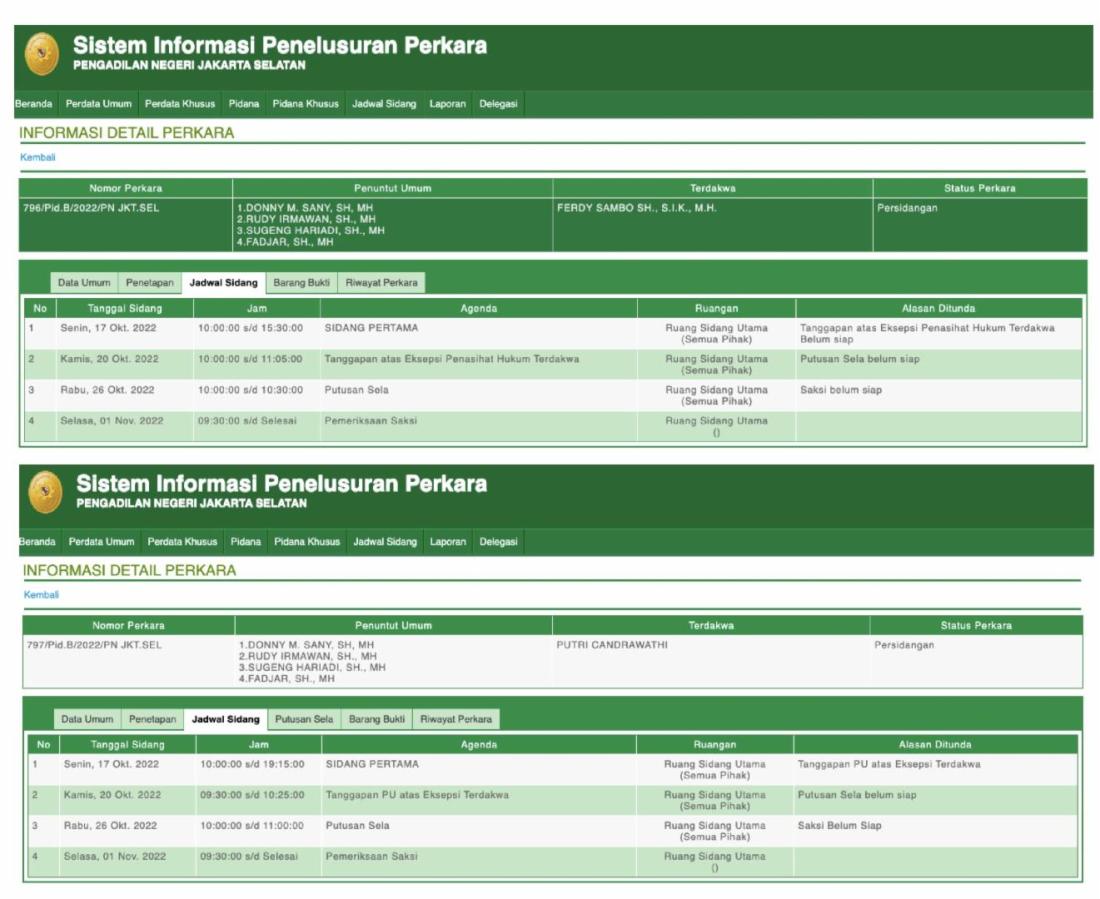The image size is (1100, 899).
Task: Click Putusan Sela agenda cell in case 797 schedule
Action: click(357, 826)
